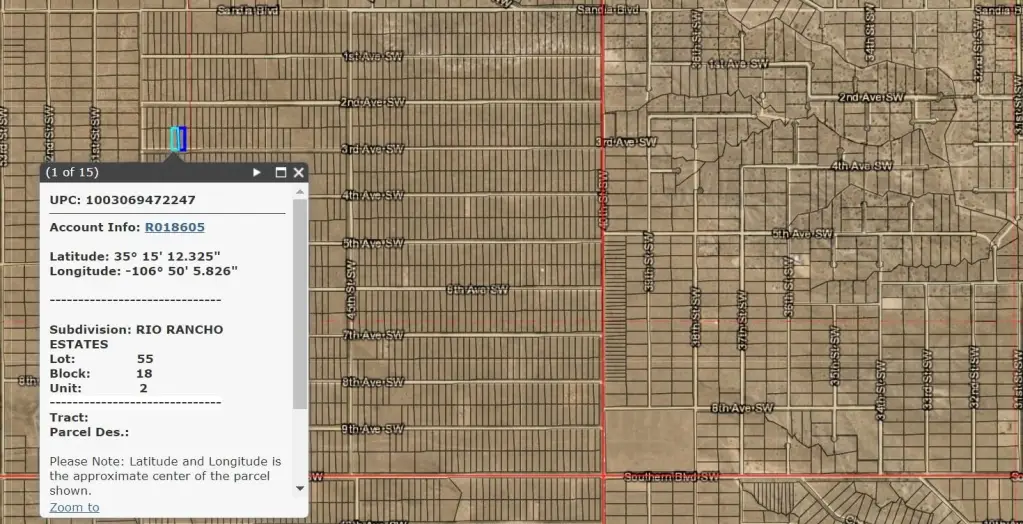The height and width of the screenshot is (524, 1023).
Task: Click the 40th St SW label on red line
Action: point(603,198)
